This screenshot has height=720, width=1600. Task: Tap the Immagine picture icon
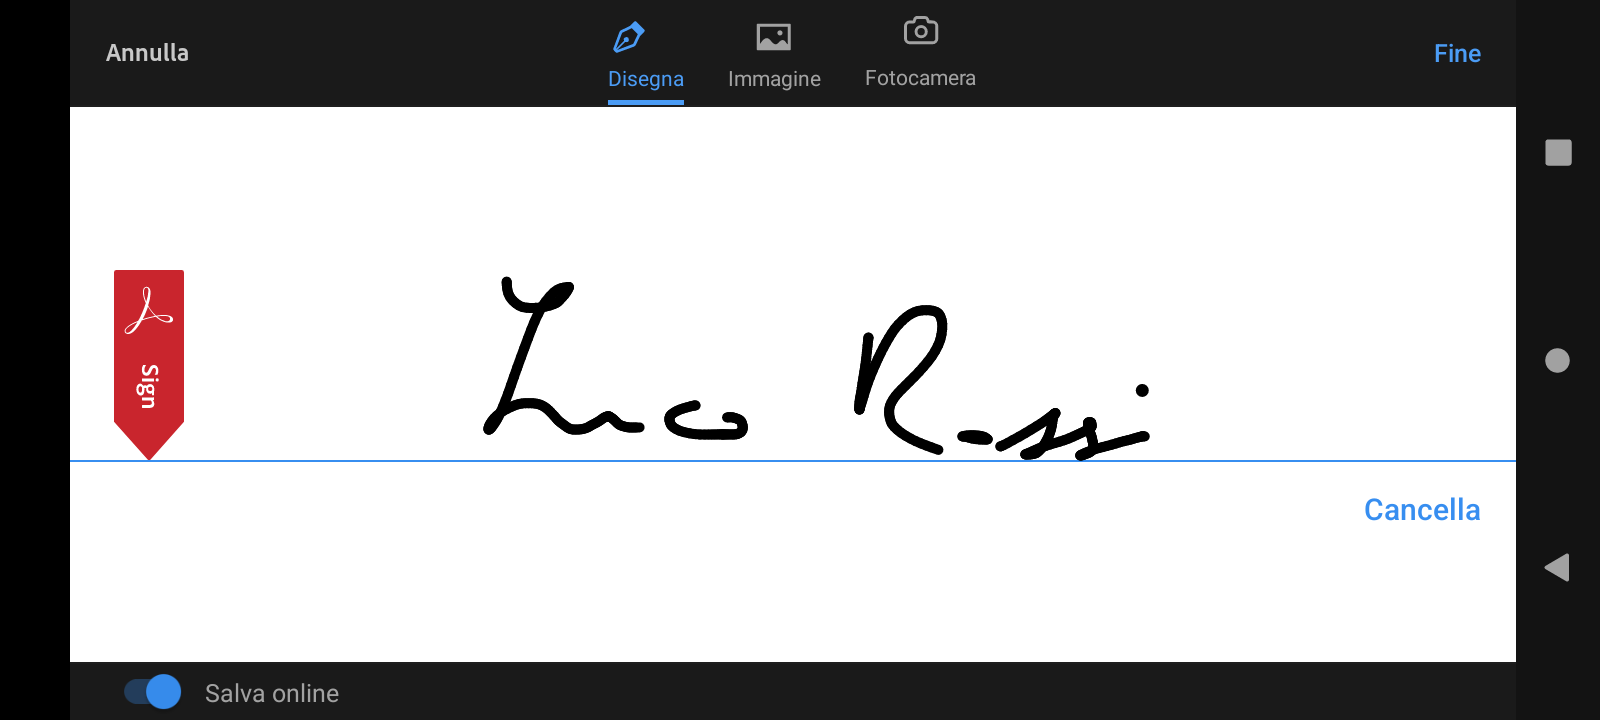pyautogui.click(x=773, y=38)
